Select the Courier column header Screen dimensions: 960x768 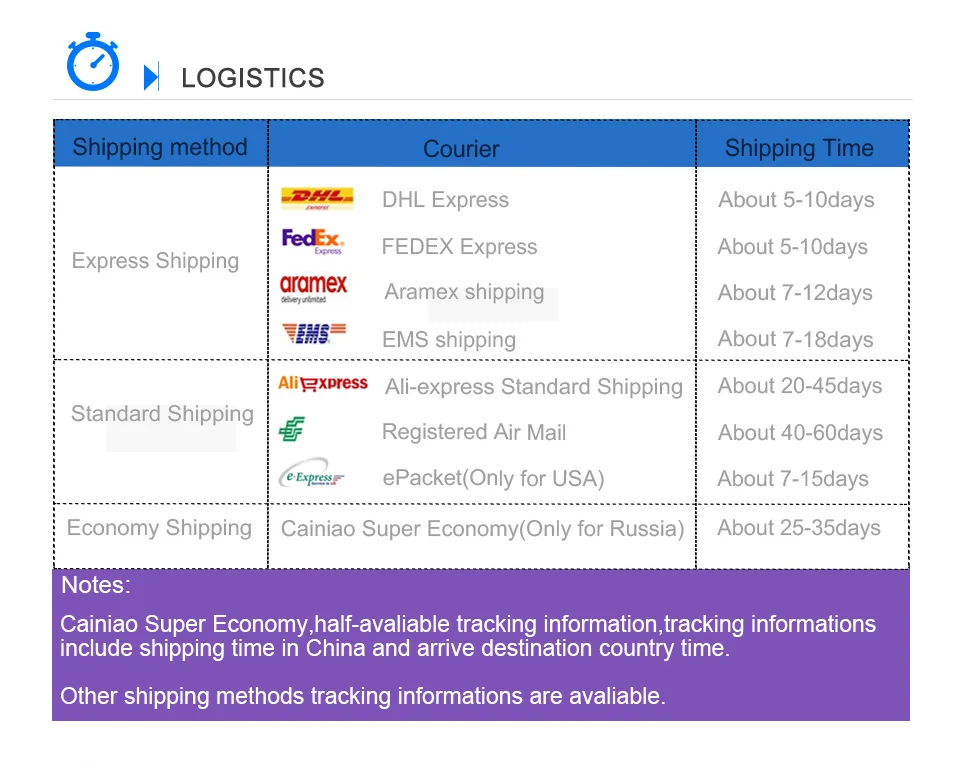[x=461, y=148]
